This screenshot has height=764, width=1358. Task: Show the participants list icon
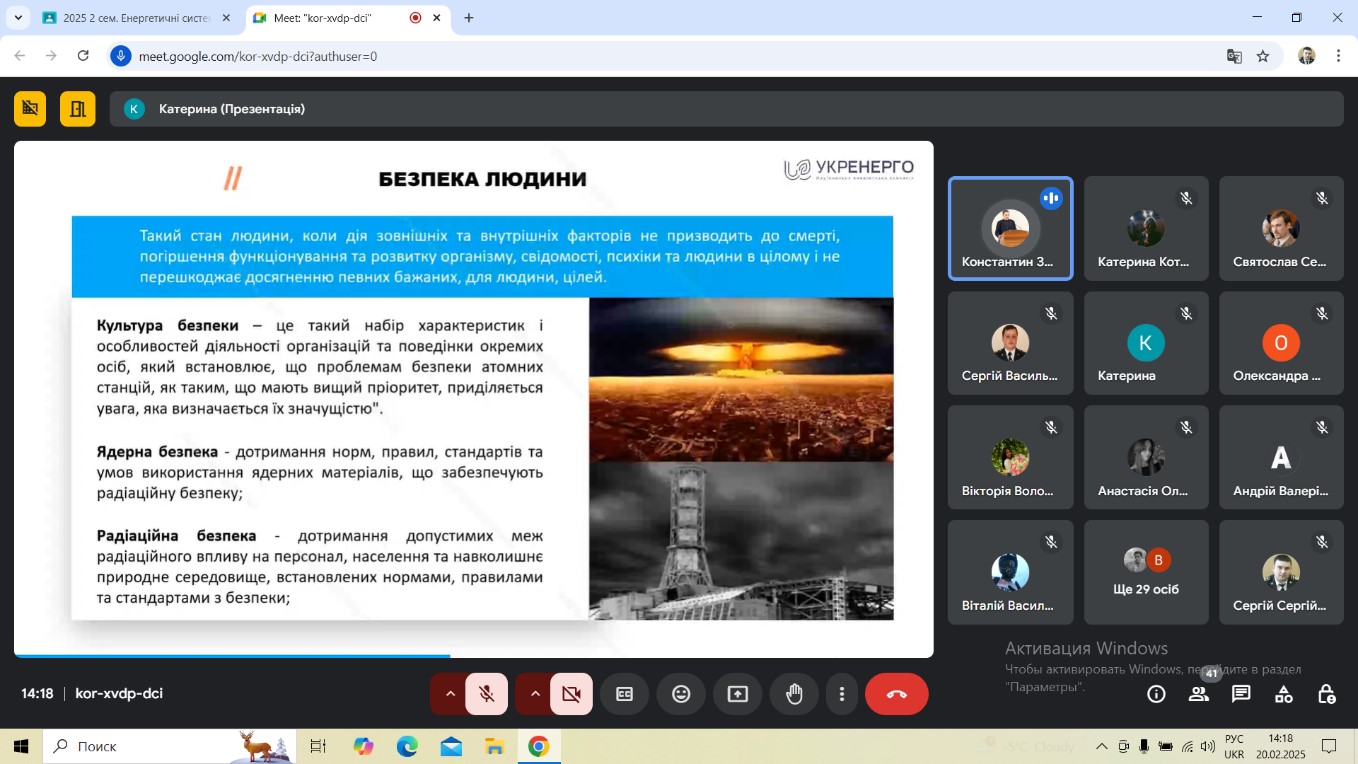1198,694
